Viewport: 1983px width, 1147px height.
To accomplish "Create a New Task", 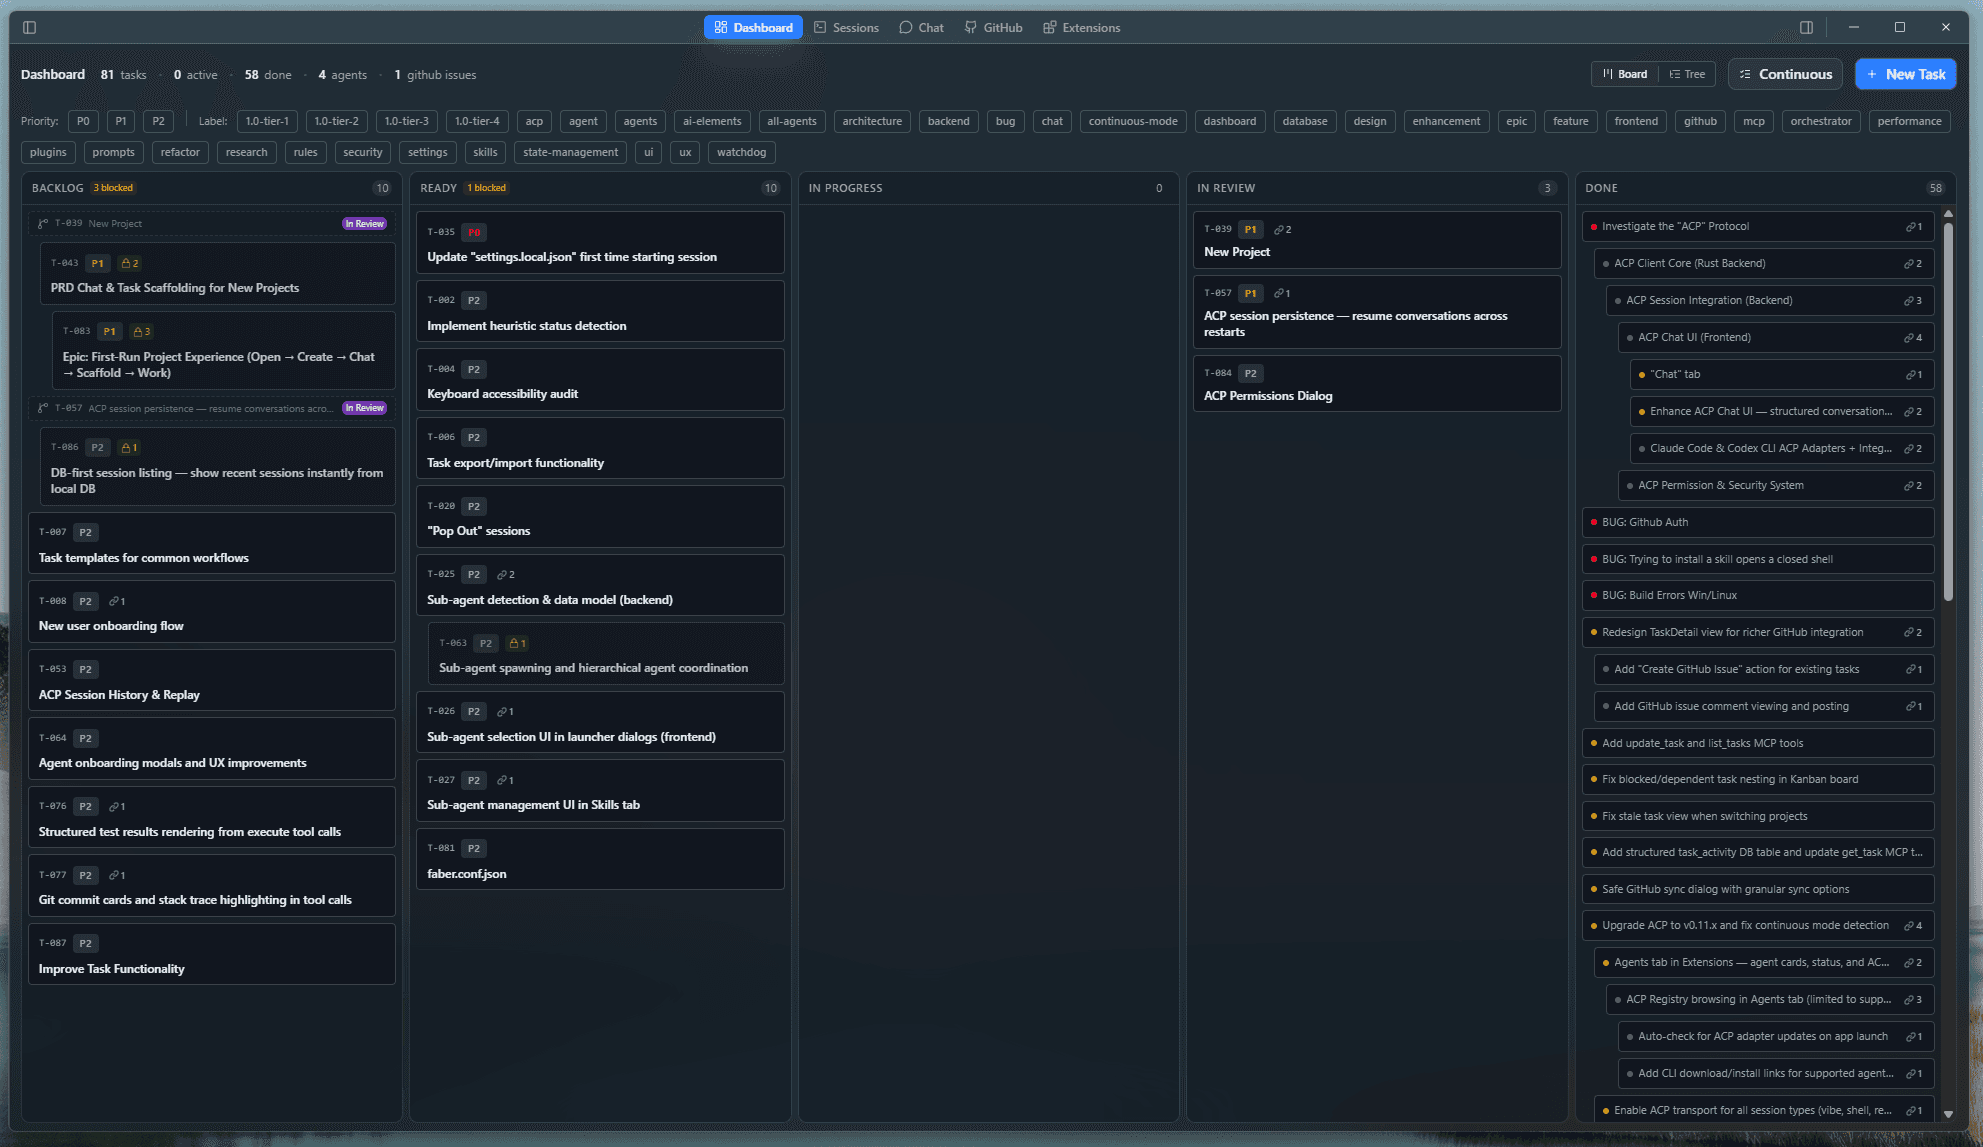I will pos(1905,74).
